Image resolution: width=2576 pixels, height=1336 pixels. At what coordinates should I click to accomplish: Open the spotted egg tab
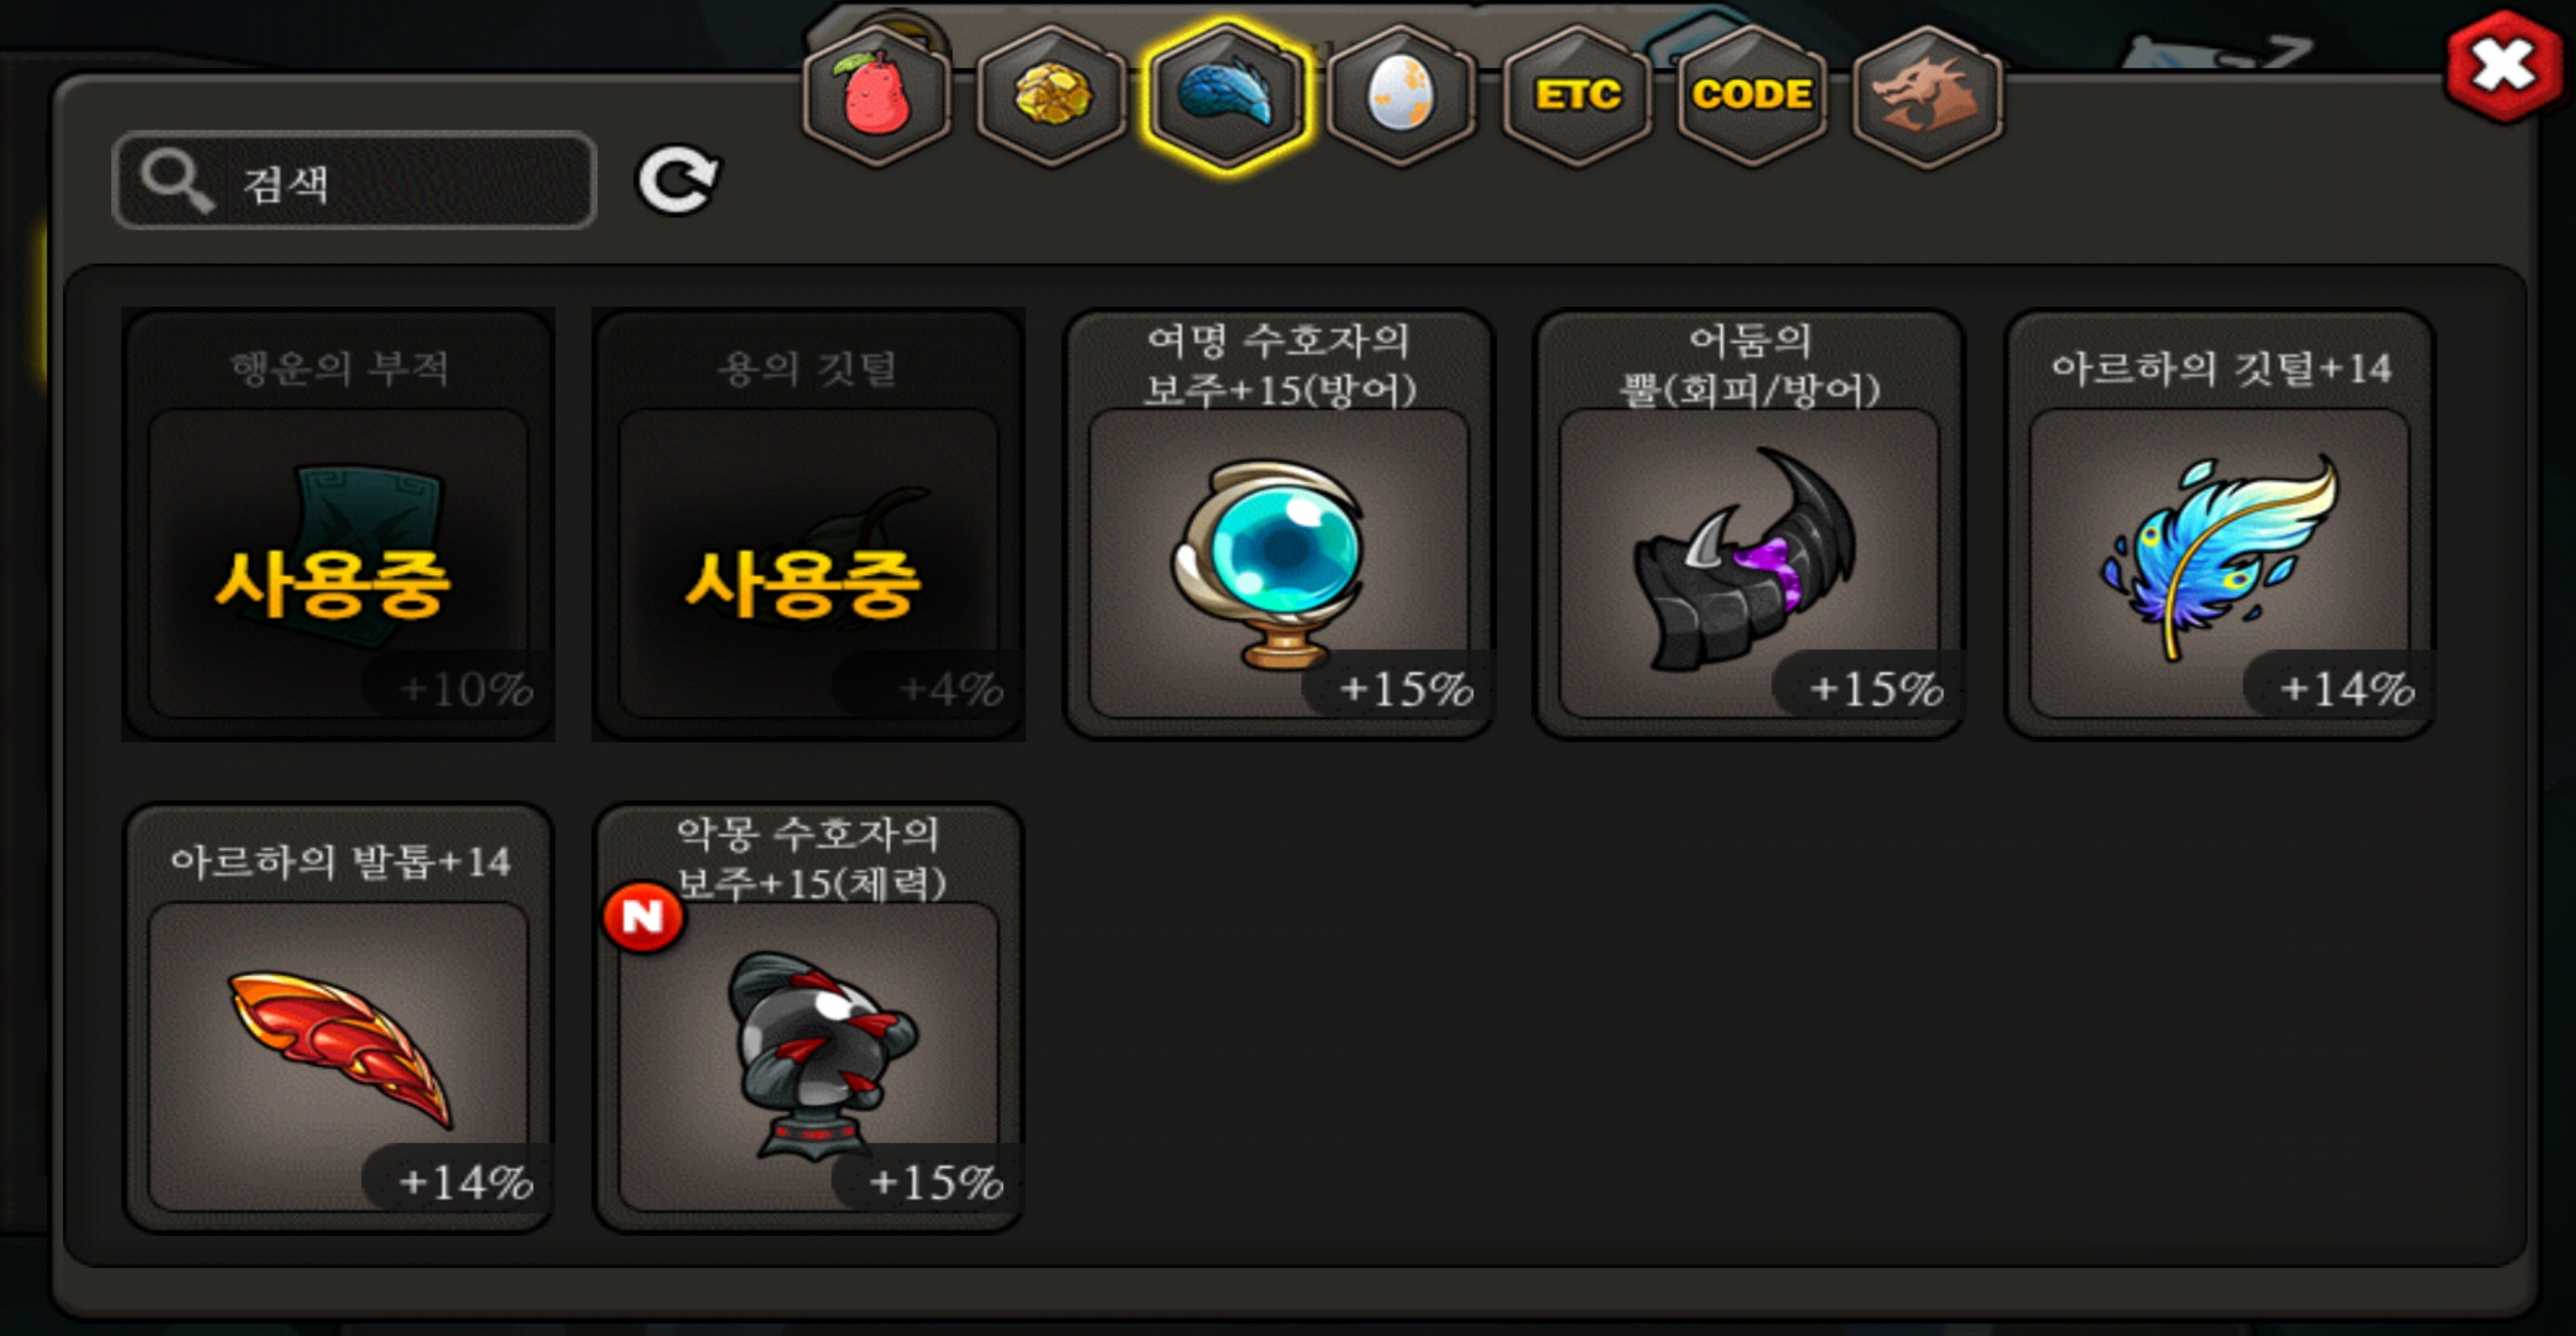1401,96
